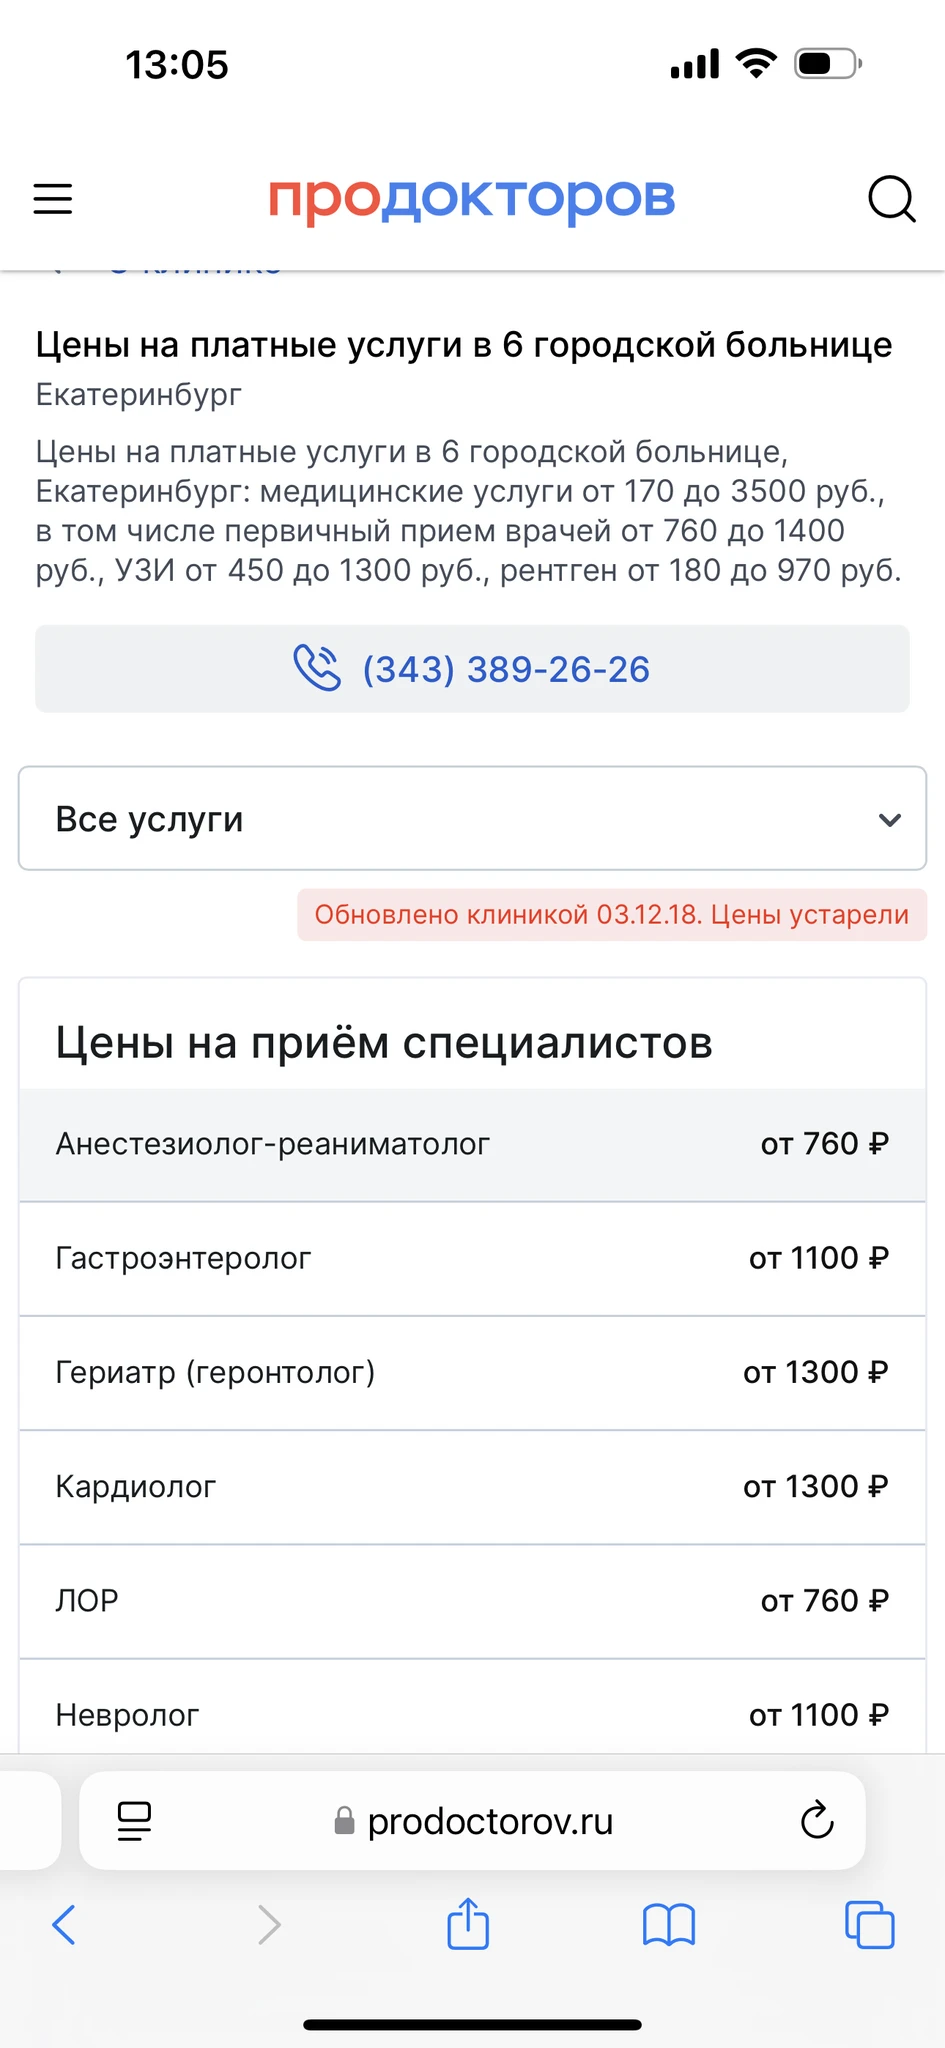Tap the ЛОР price row
Image resolution: width=945 pixels, height=2048 pixels.
click(x=472, y=1601)
